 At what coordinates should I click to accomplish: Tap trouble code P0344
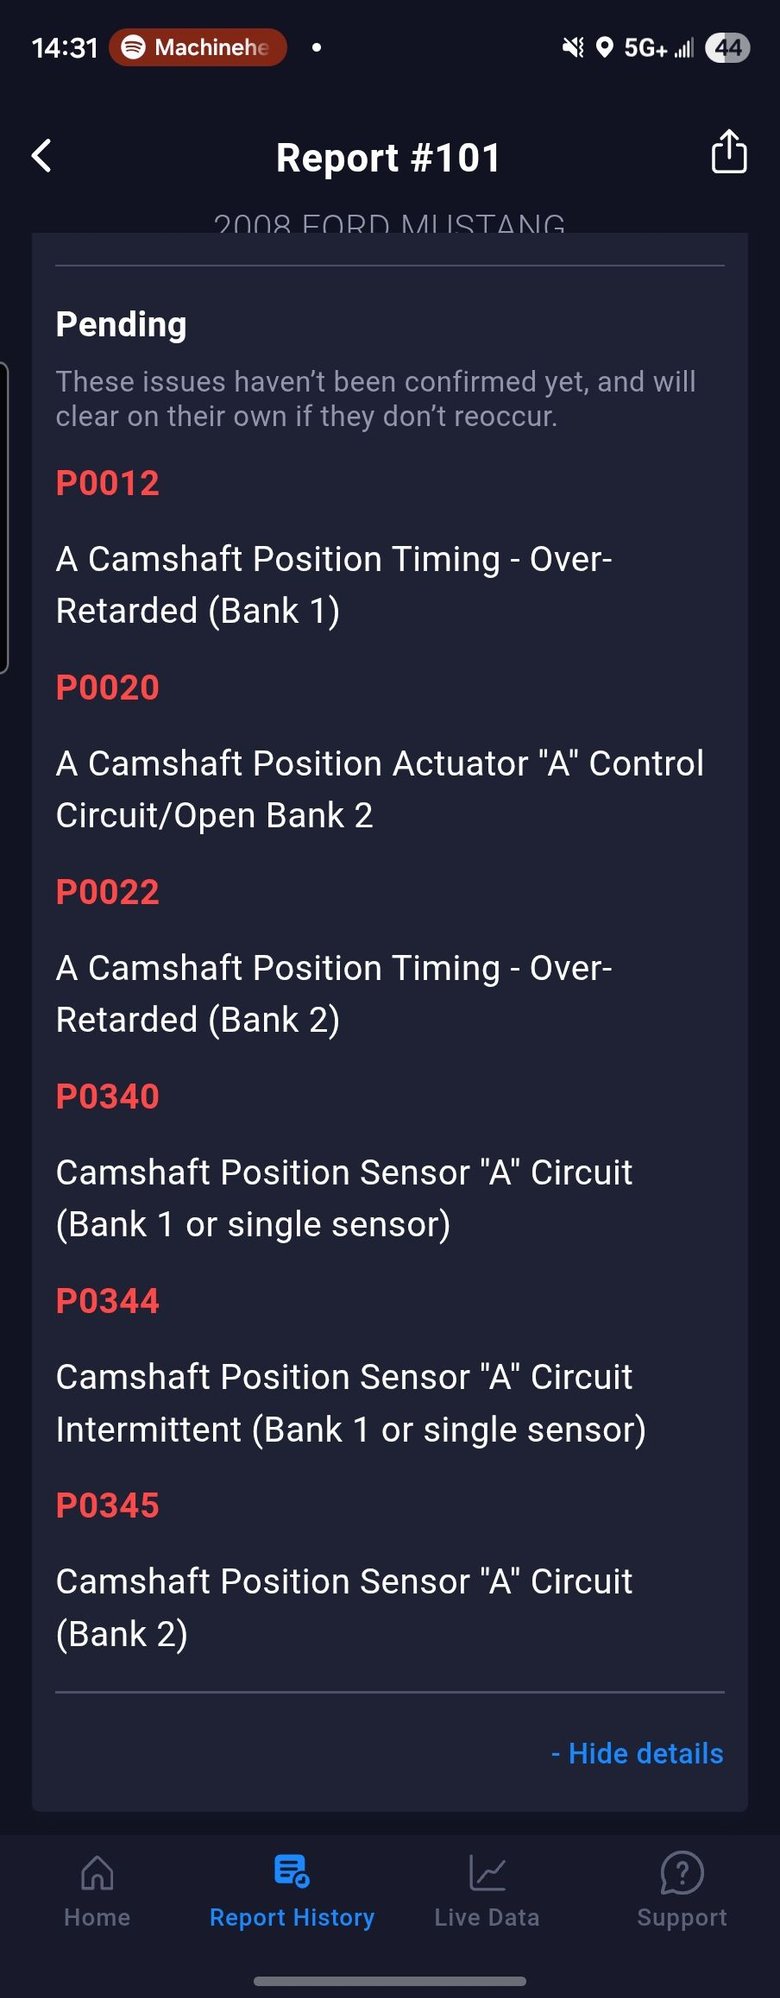[108, 1301]
